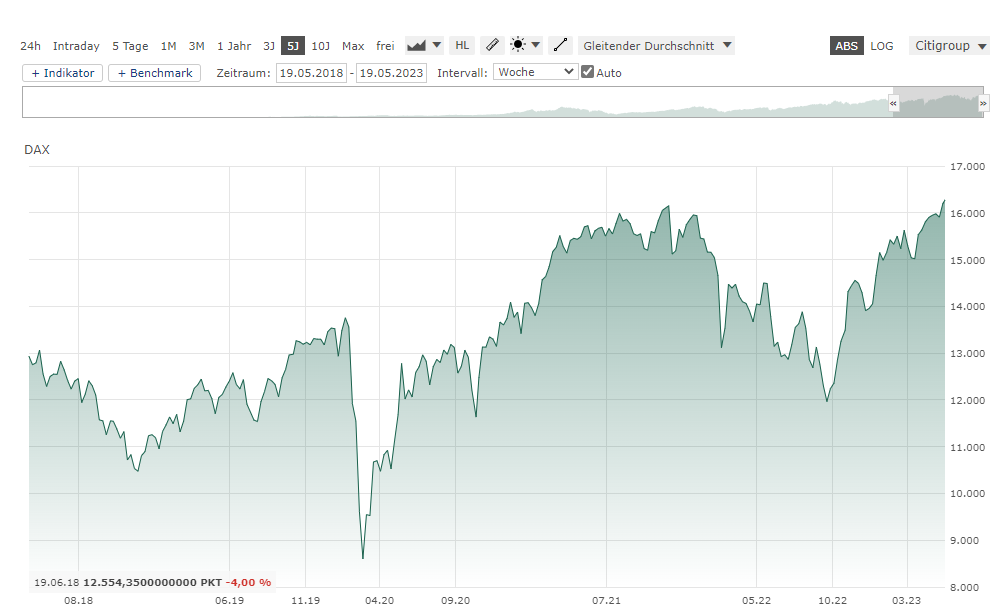Add an indicator with + Indikator
The image size is (994, 608).
point(62,73)
